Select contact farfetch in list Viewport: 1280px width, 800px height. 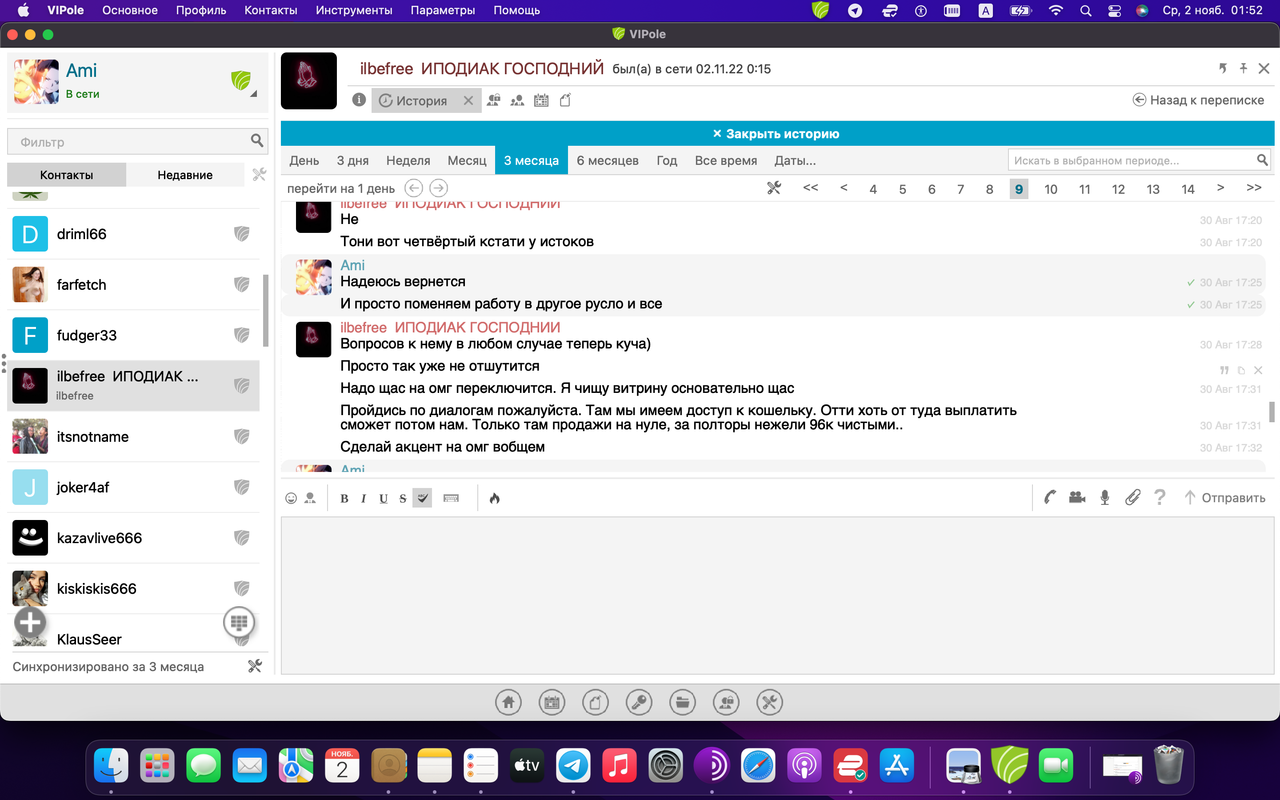point(133,285)
